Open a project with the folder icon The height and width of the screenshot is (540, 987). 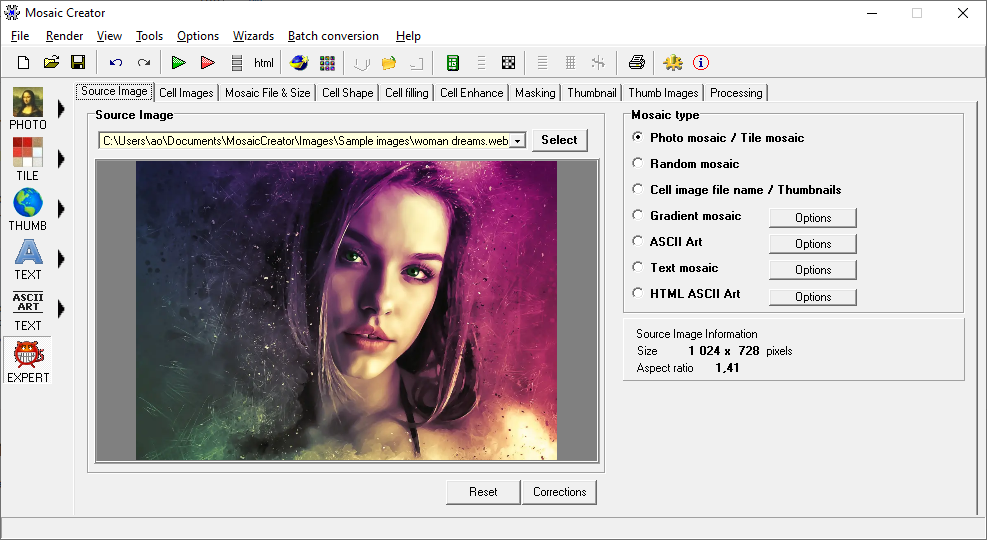pyautogui.click(x=51, y=62)
